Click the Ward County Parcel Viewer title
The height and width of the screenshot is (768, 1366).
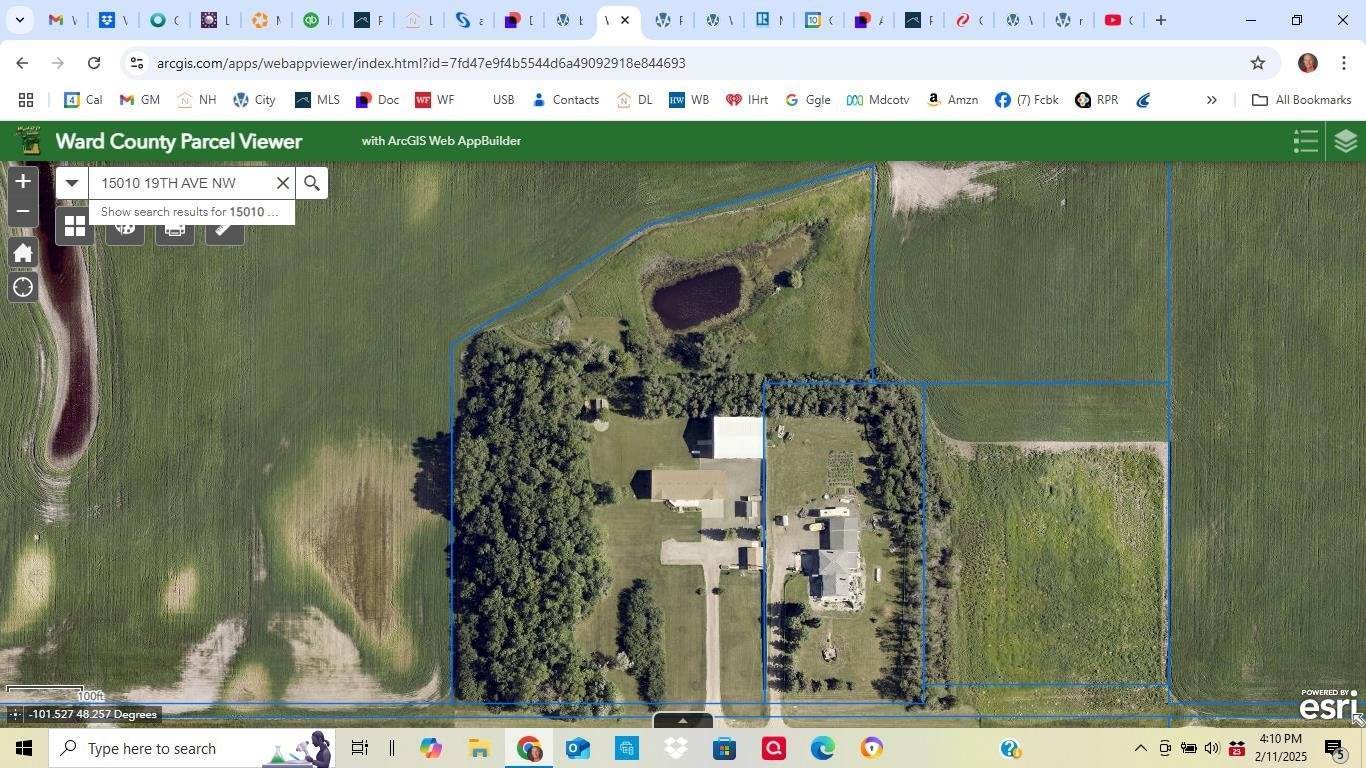click(x=179, y=141)
